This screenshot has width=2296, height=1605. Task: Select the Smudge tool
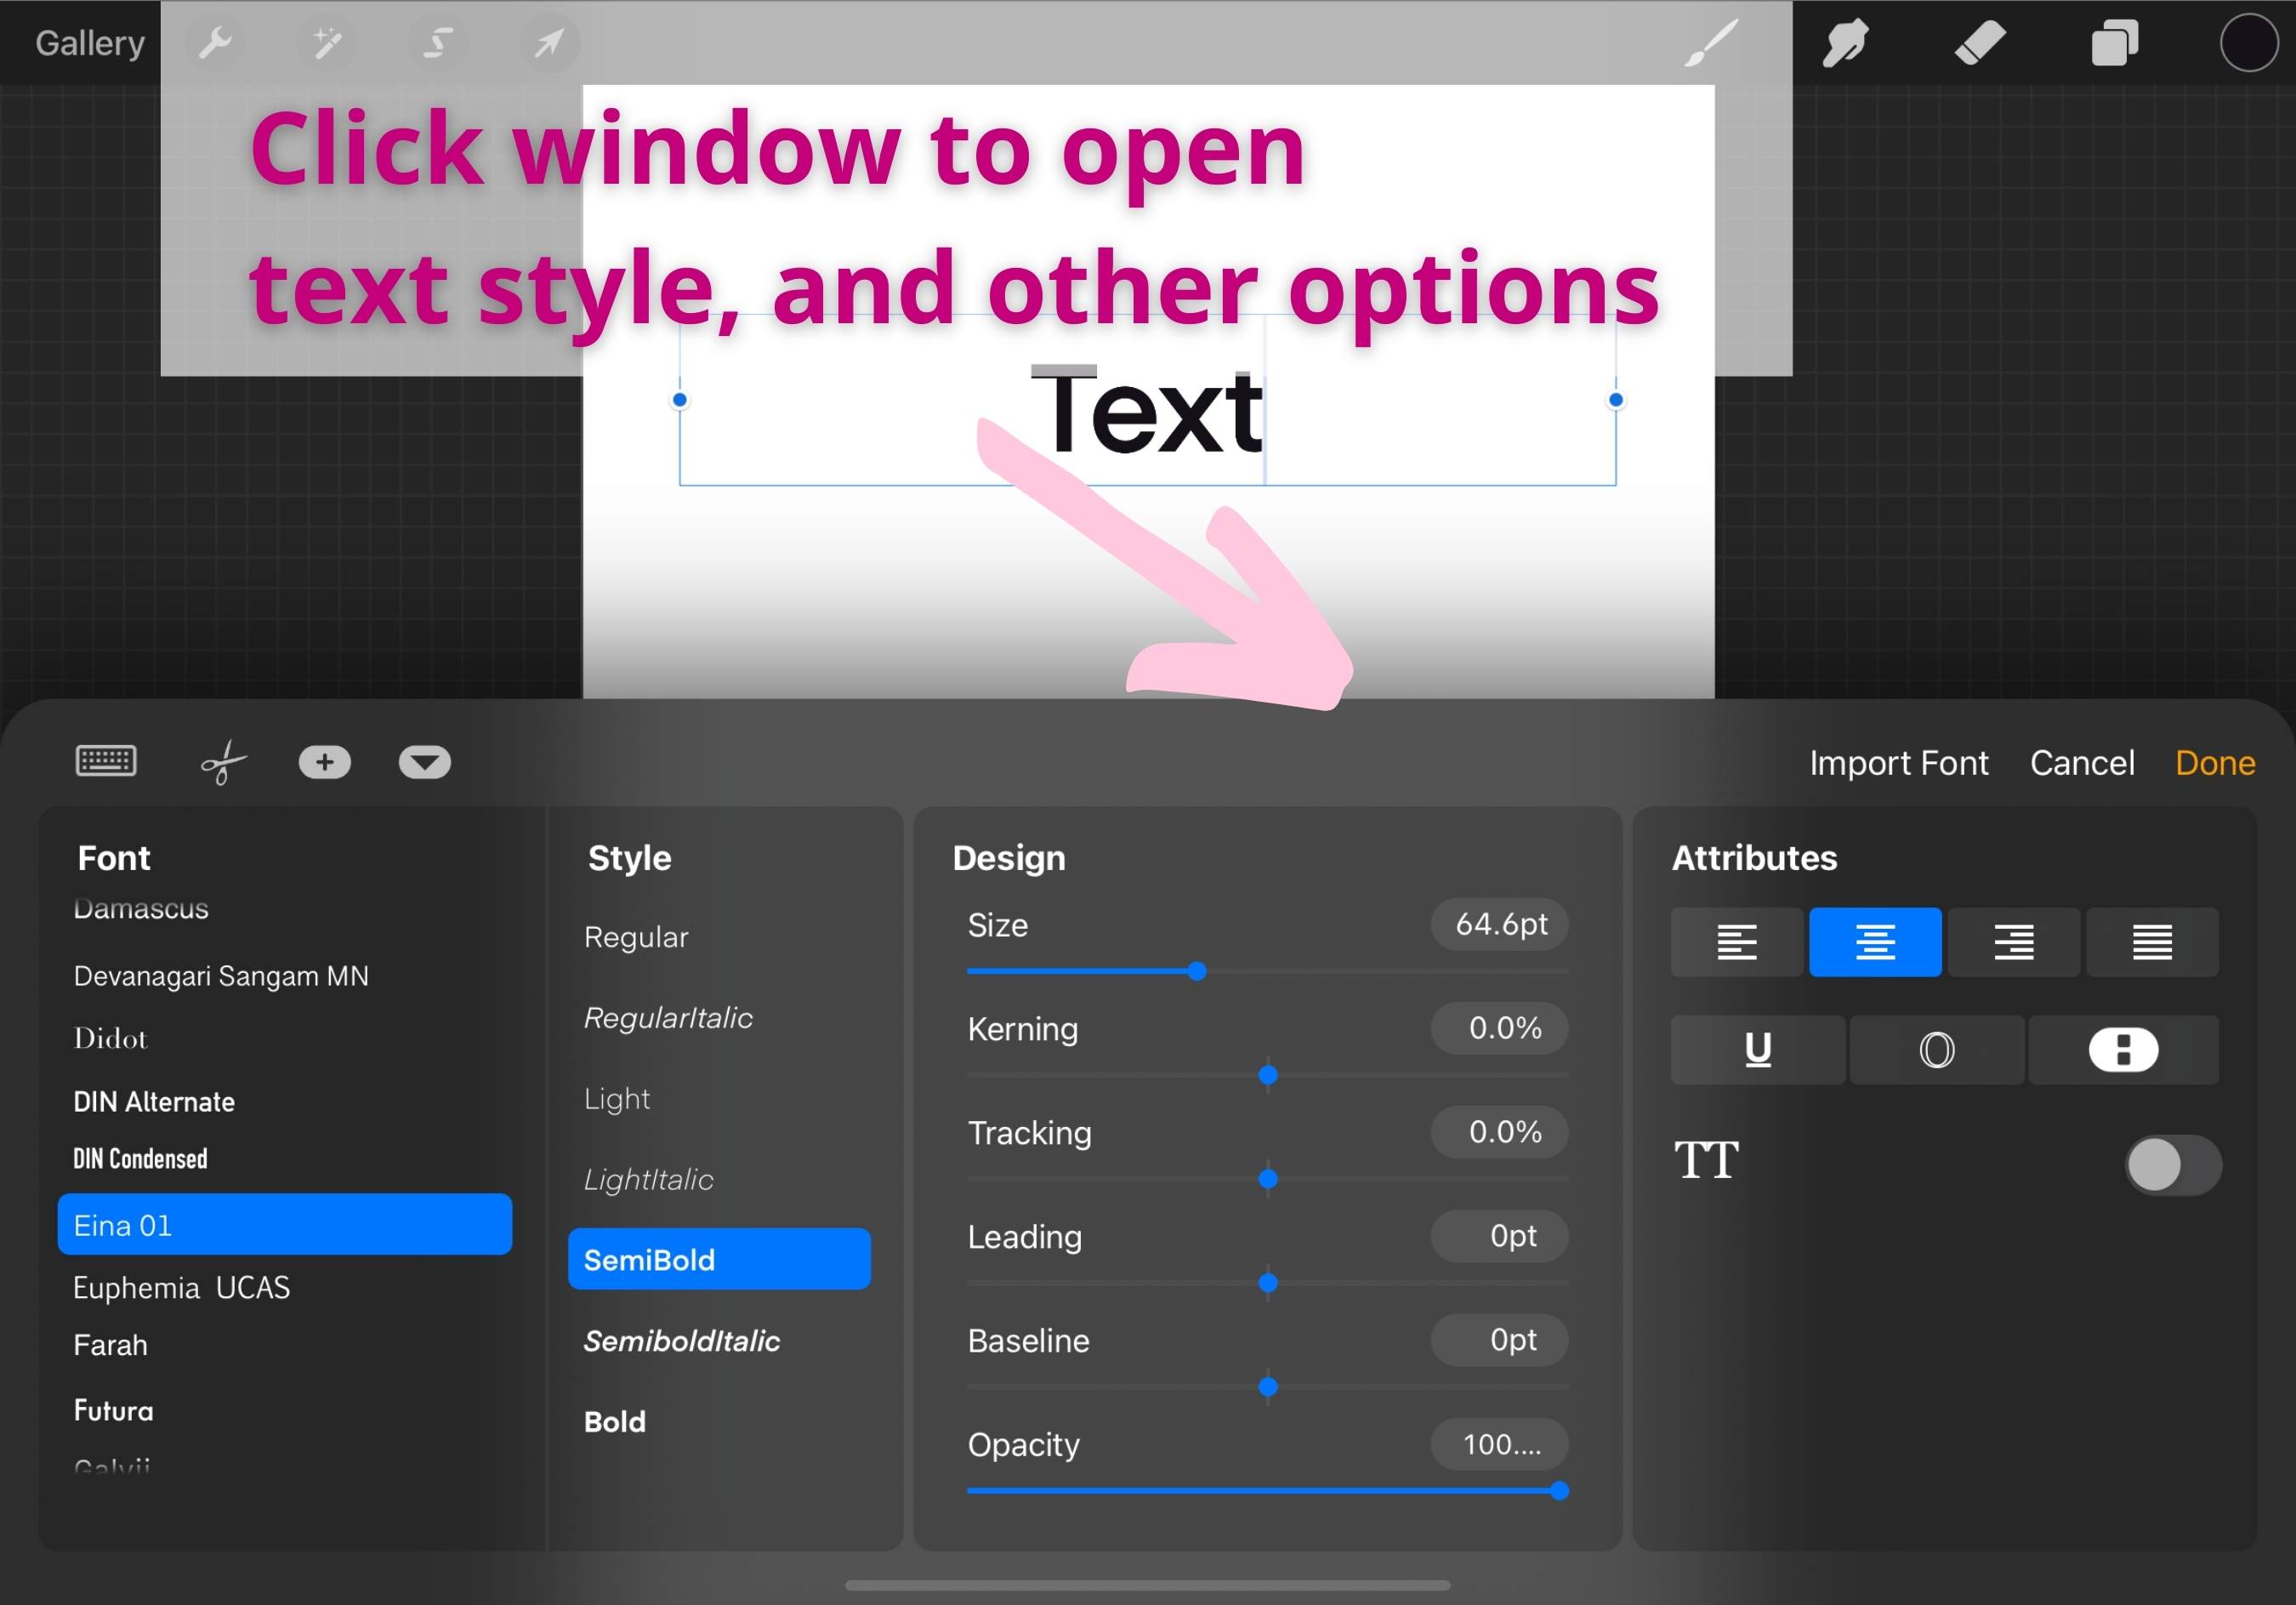pos(1845,43)
